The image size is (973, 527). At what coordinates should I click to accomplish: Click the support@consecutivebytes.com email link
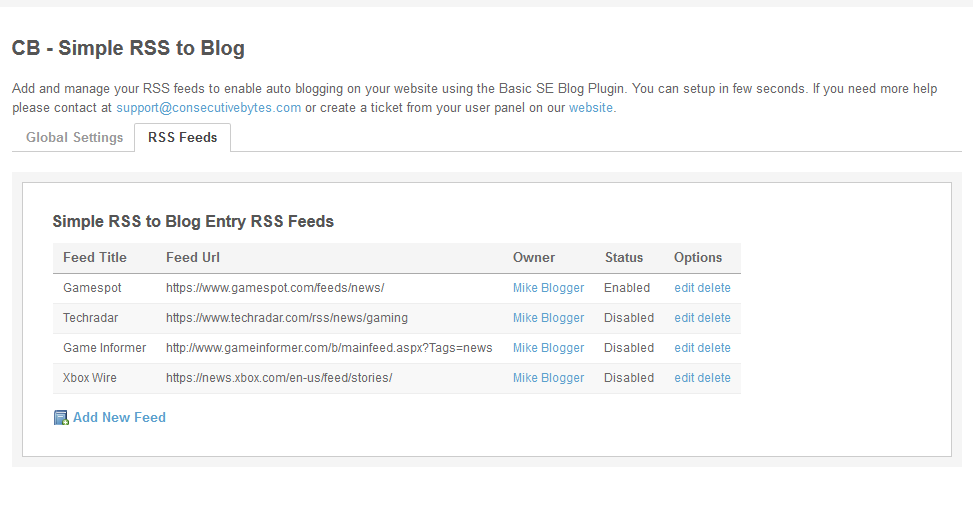click(208, 108)
